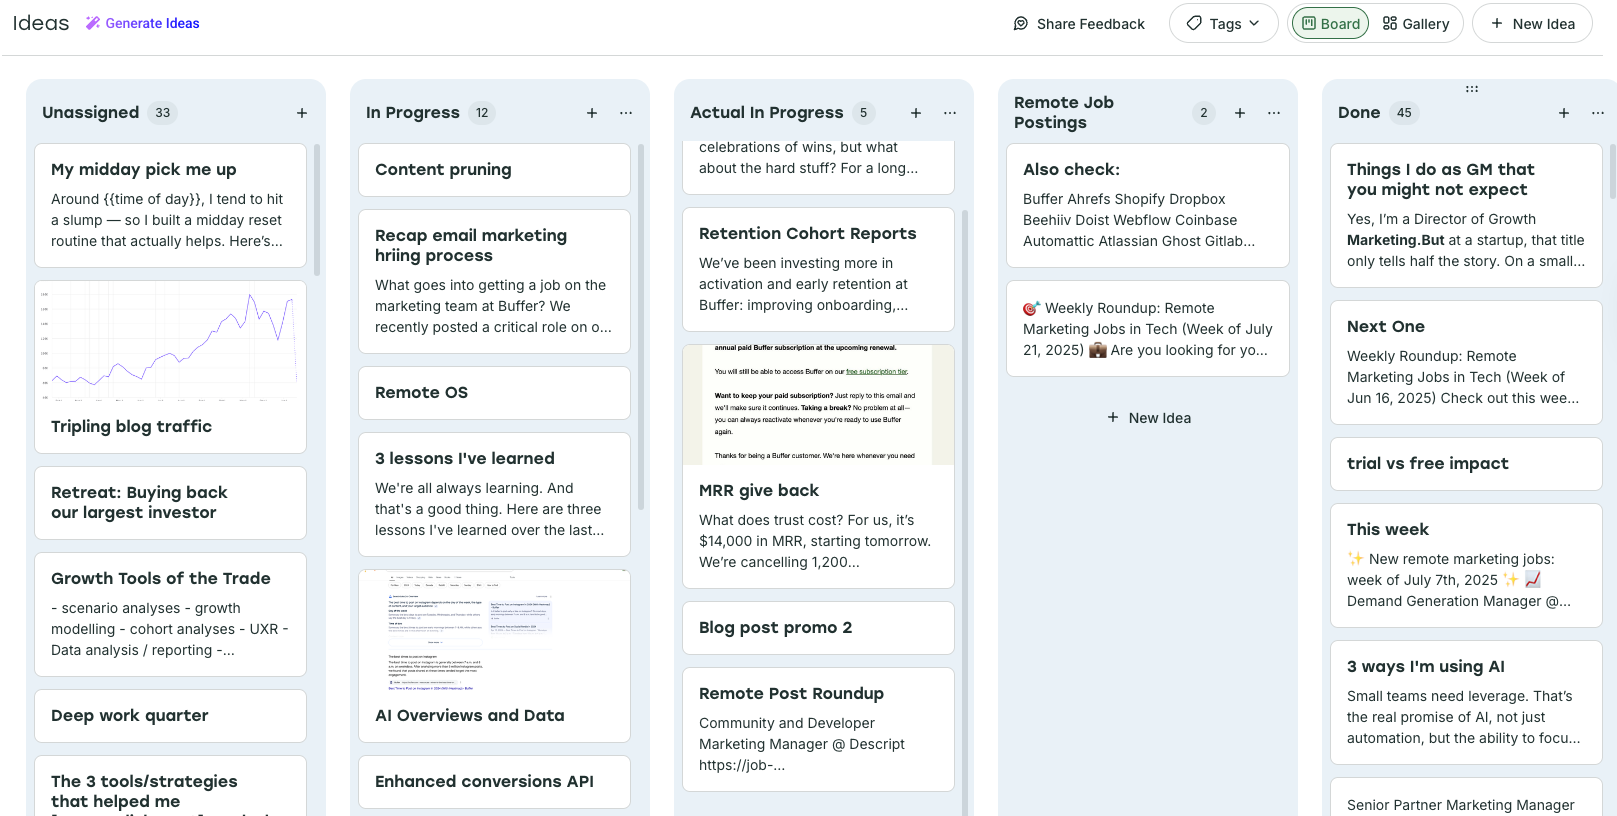The width and height of the screenshot is (1617, 816).
Task: Switch to Gallery view
Action: pos(1415,24)
